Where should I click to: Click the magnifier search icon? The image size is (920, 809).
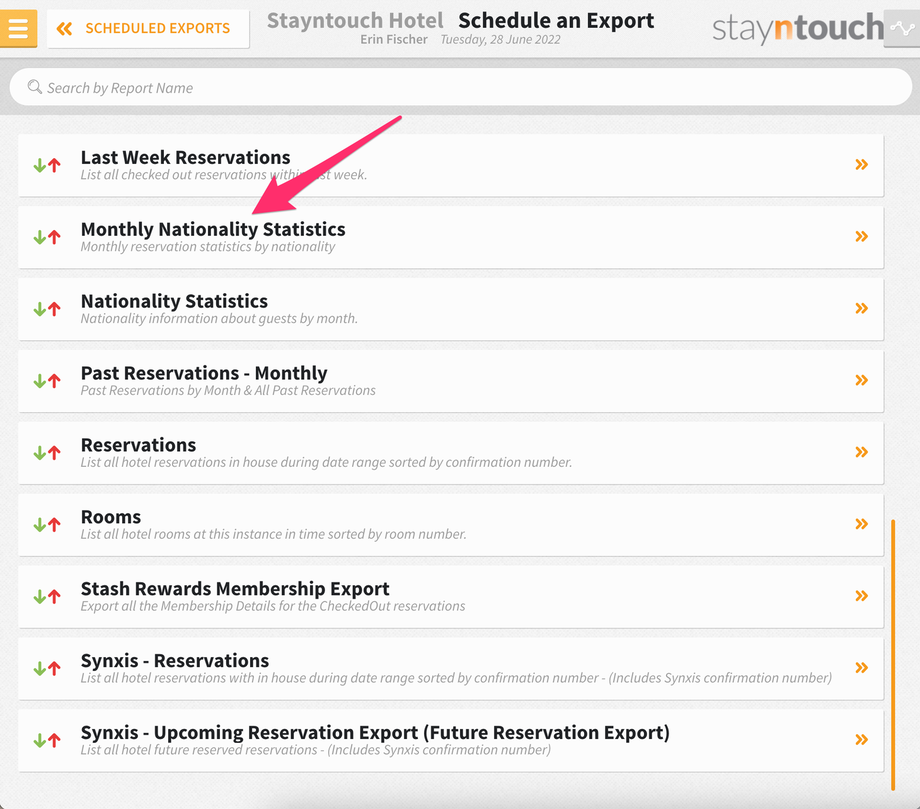point(35,87)
